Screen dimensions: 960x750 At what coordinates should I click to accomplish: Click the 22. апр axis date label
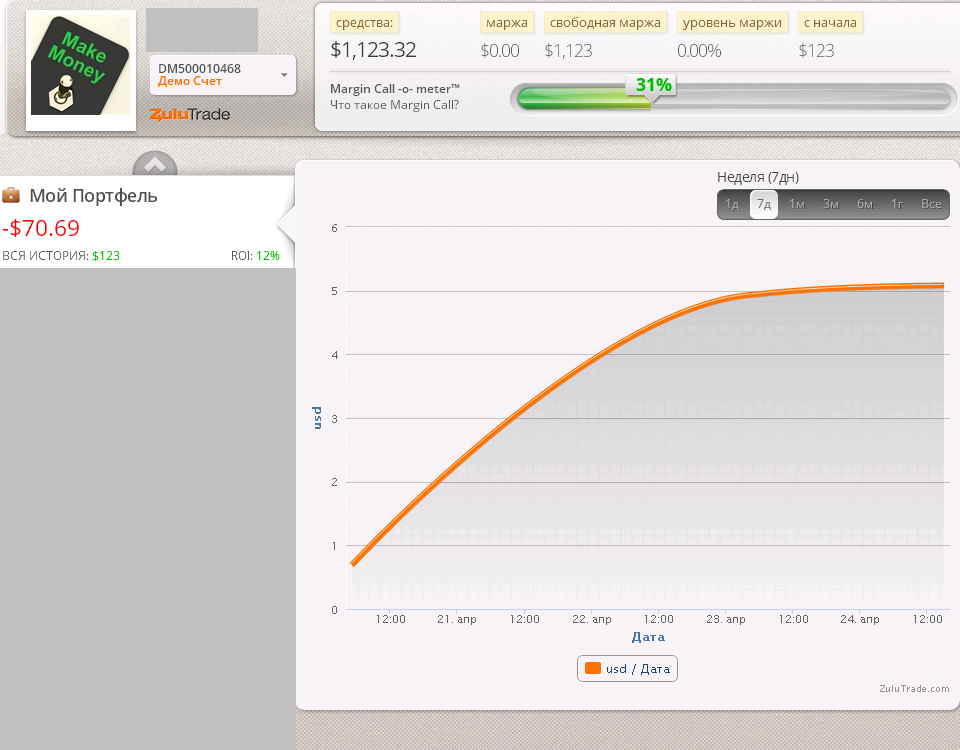(591, 619)
